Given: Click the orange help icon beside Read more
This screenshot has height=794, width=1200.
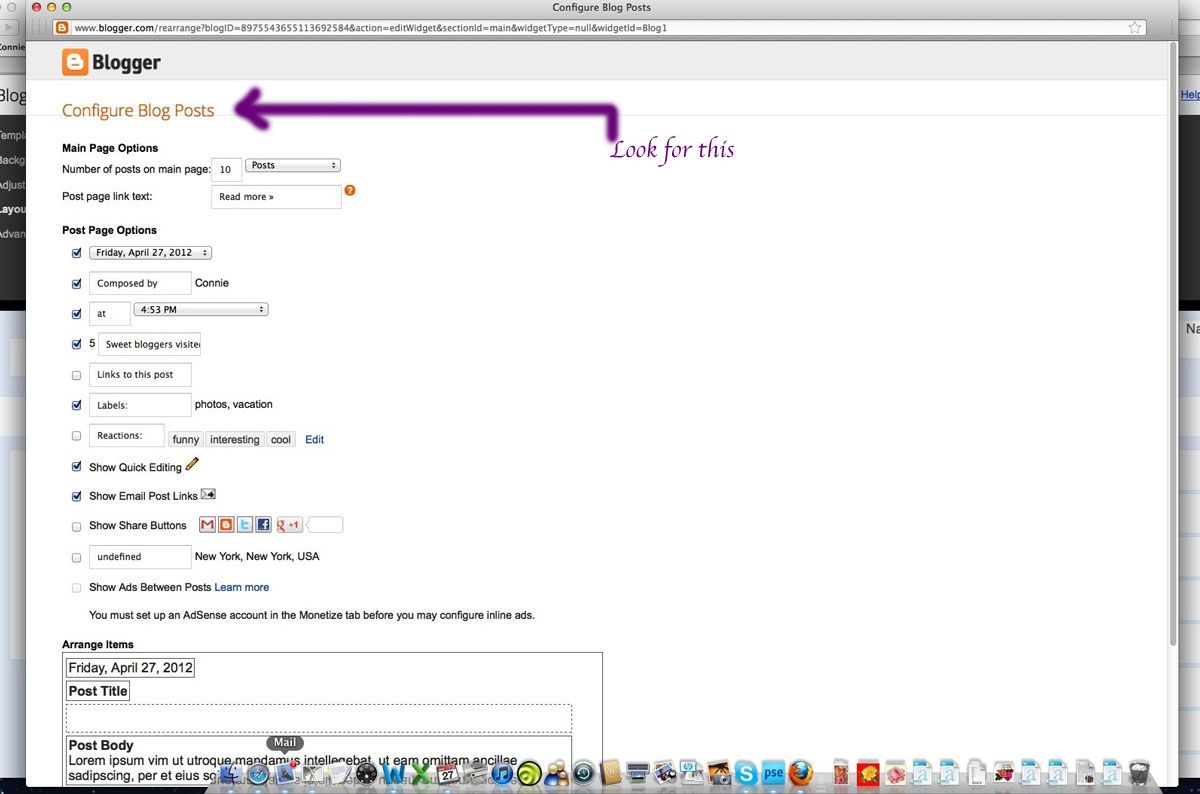Looking at the screenshot, I should [350, 190].
